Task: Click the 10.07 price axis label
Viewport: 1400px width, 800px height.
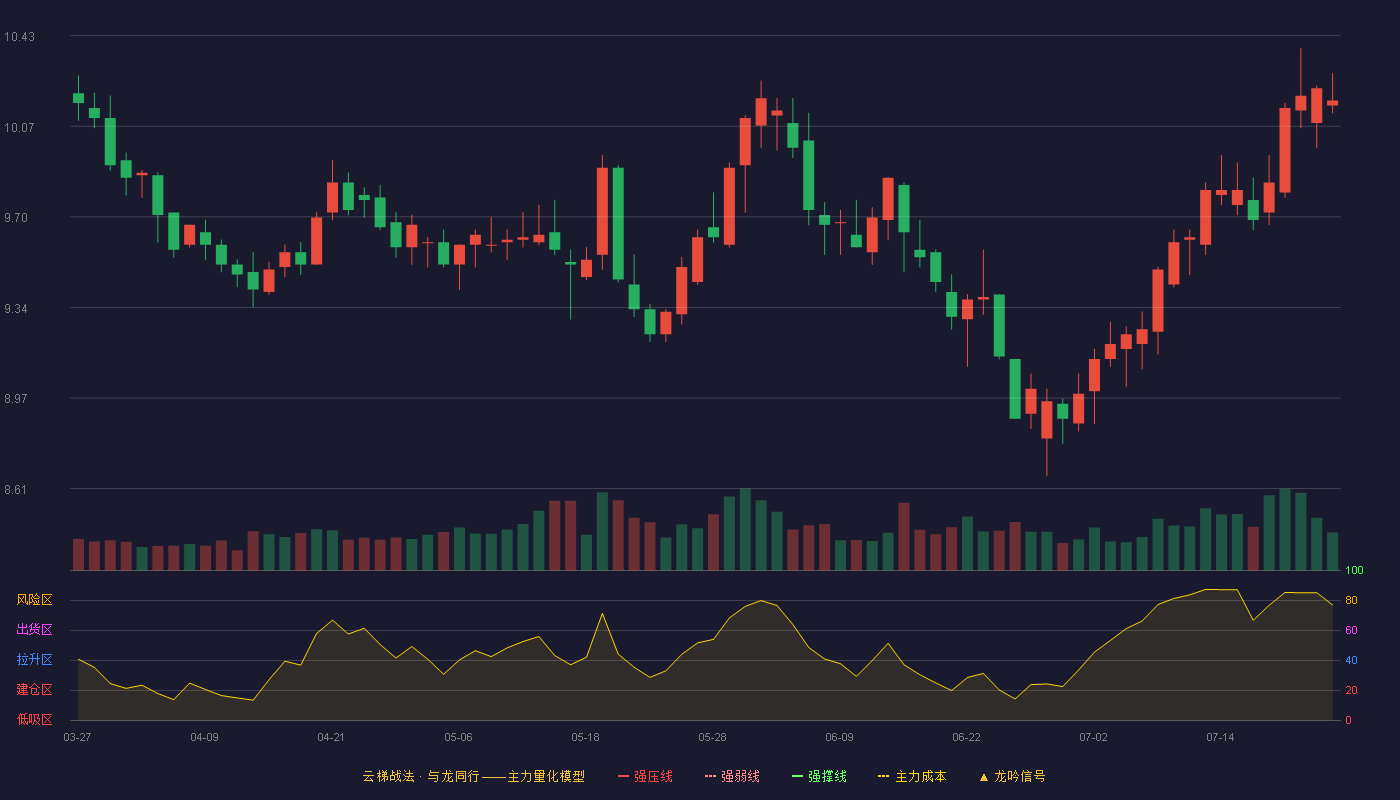Action: point(19,128)
